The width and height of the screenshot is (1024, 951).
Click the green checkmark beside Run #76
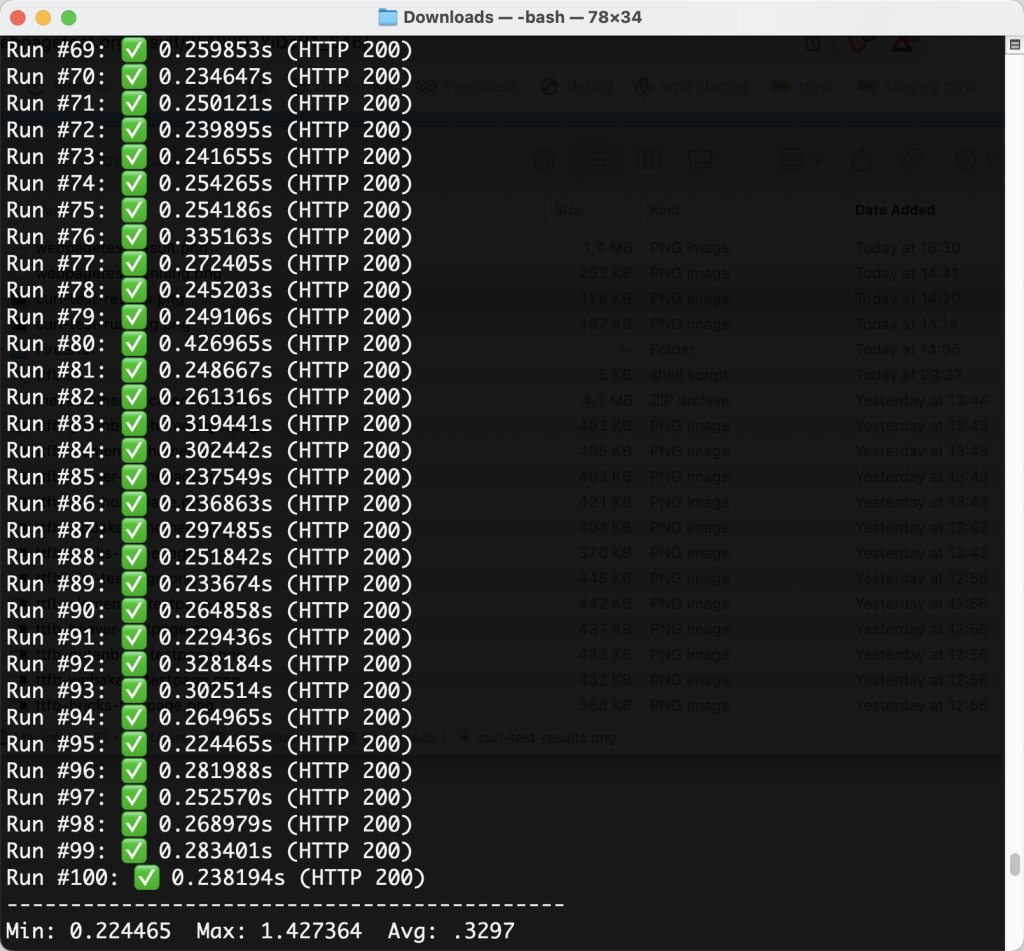click(134, 237)
